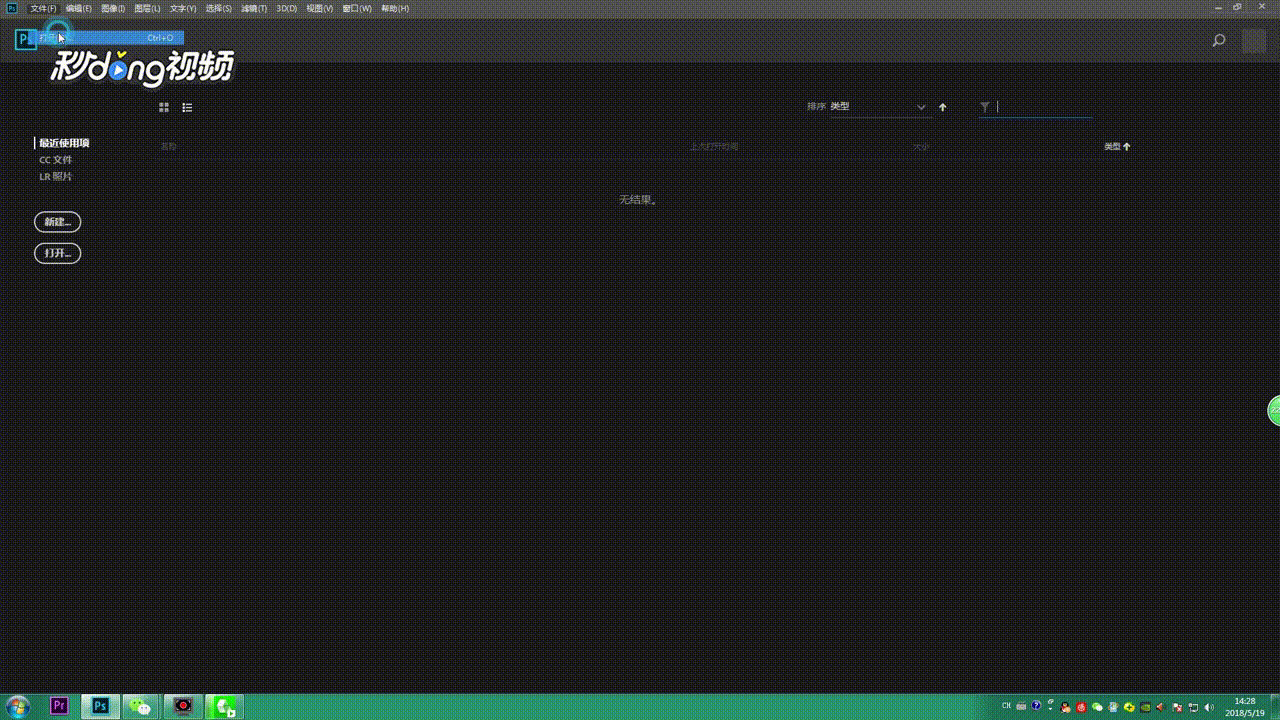The image size is (1280, 720).
Task: Sort by the 名称 column header
Action: 168,146
